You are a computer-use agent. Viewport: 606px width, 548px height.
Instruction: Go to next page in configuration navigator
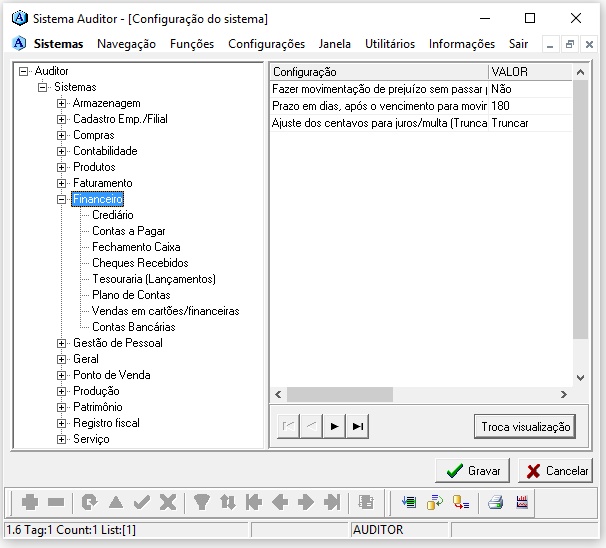point(334,426)
